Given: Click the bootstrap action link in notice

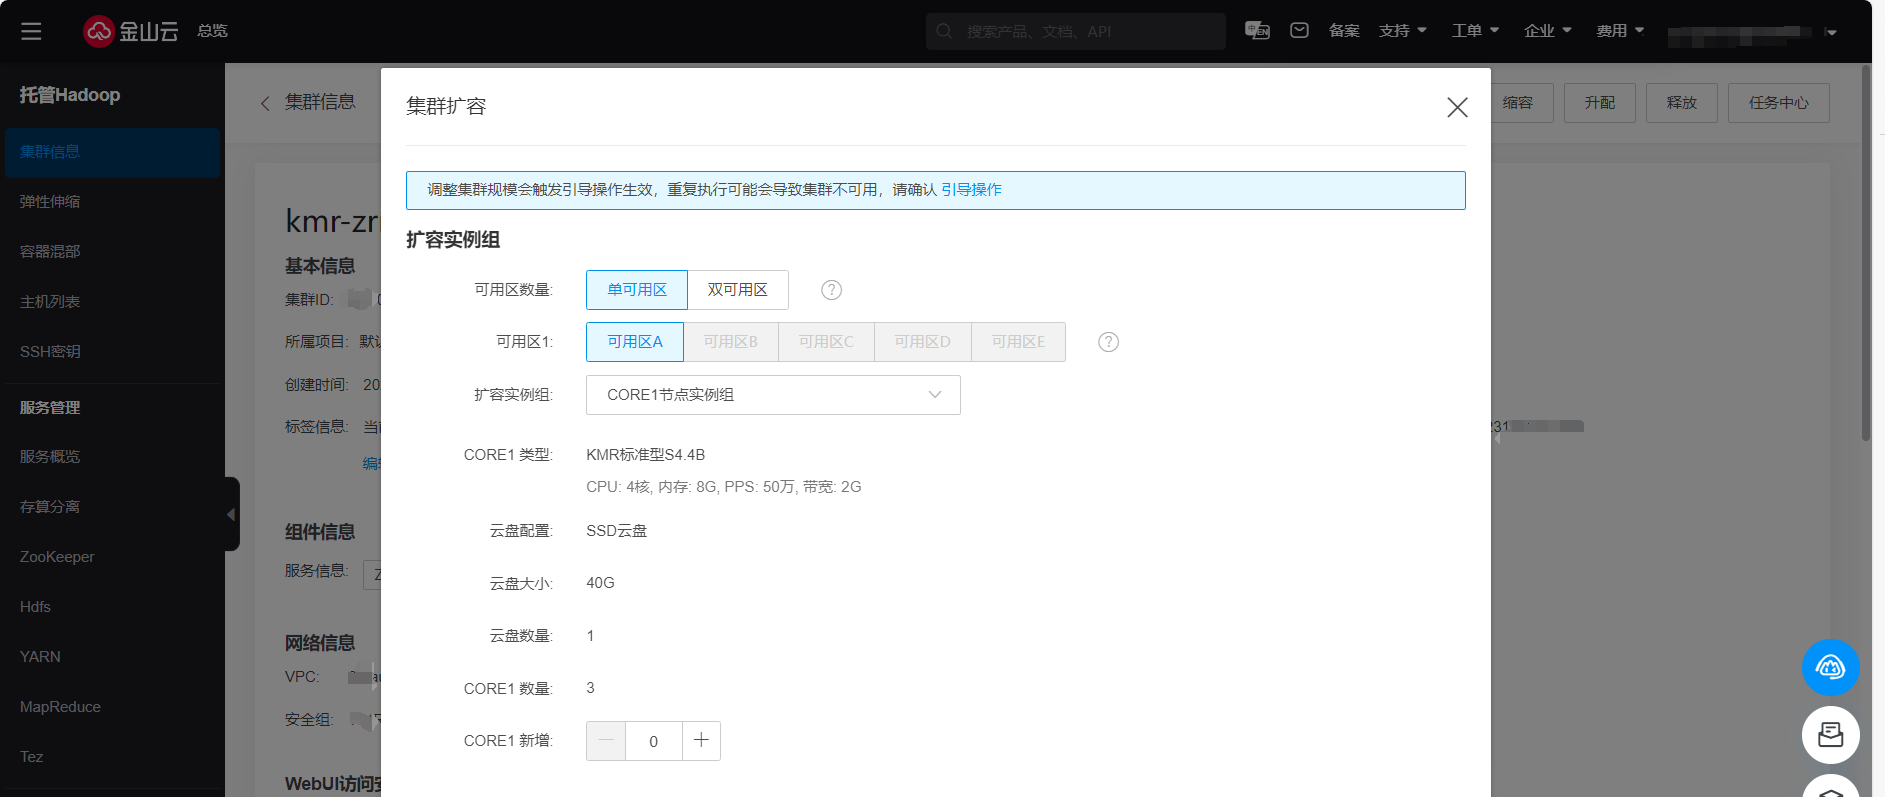Looking at the screenshot, I should click(x=971, y=190).
